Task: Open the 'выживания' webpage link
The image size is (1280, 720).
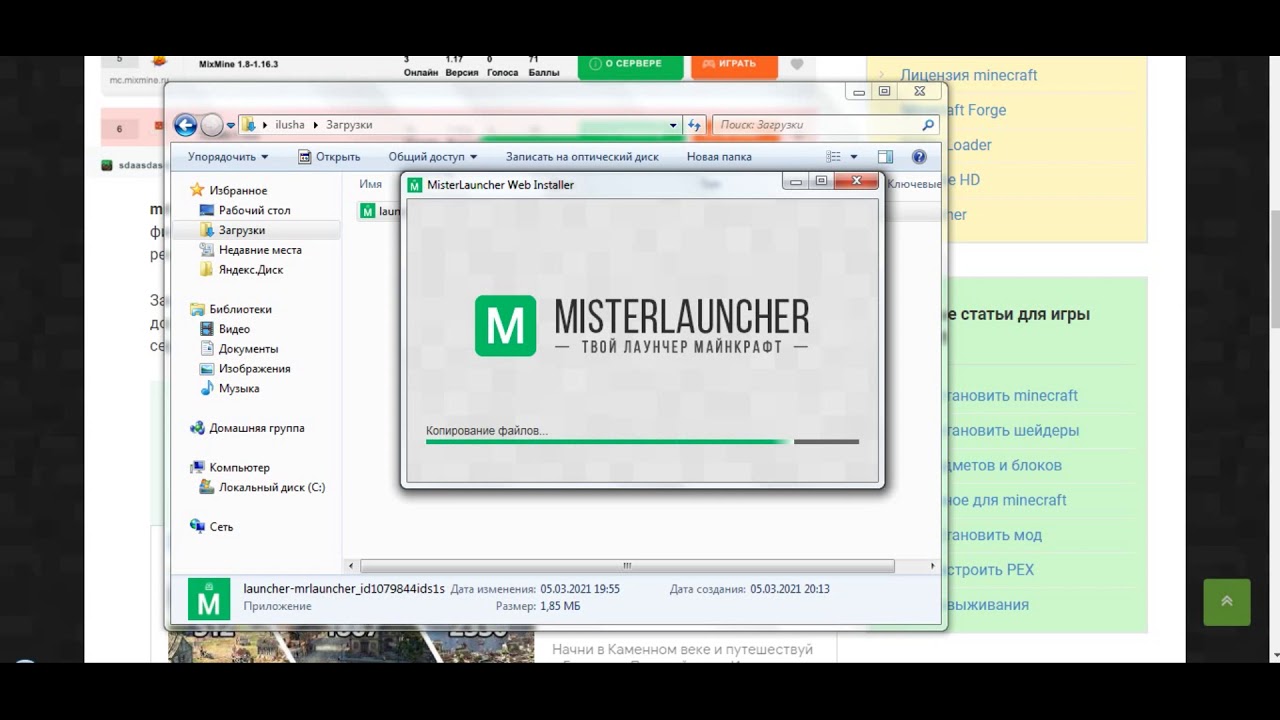Action: [x=985, y=605]
